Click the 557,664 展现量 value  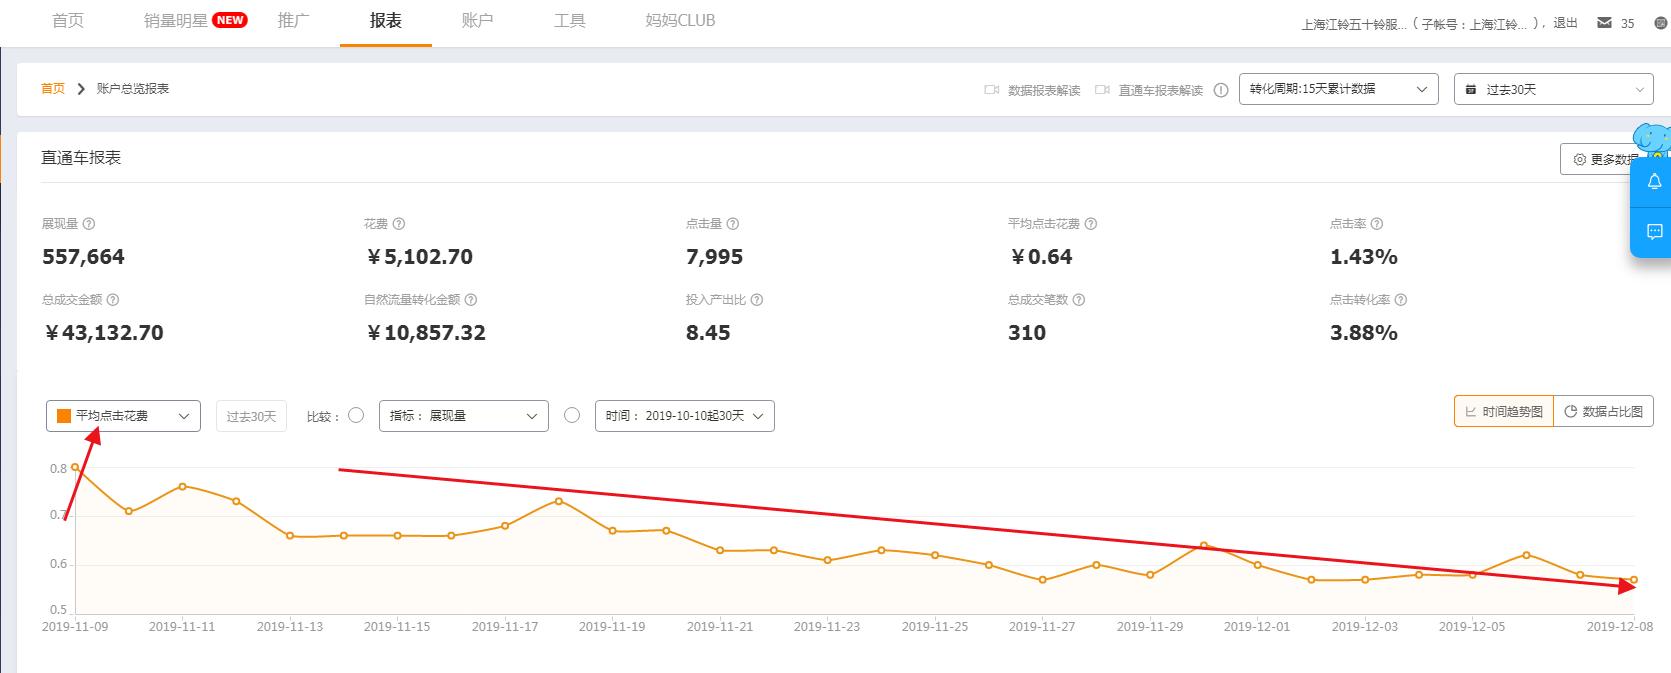(x=83, y=257)
